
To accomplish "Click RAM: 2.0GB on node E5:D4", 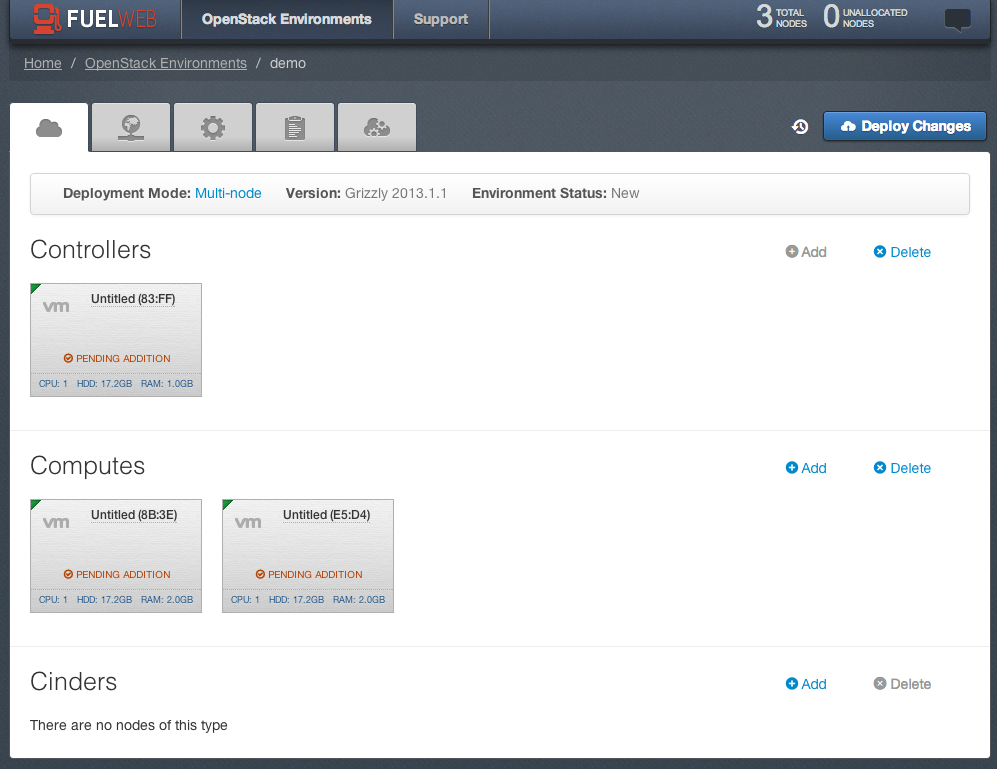I will [359, 600].
